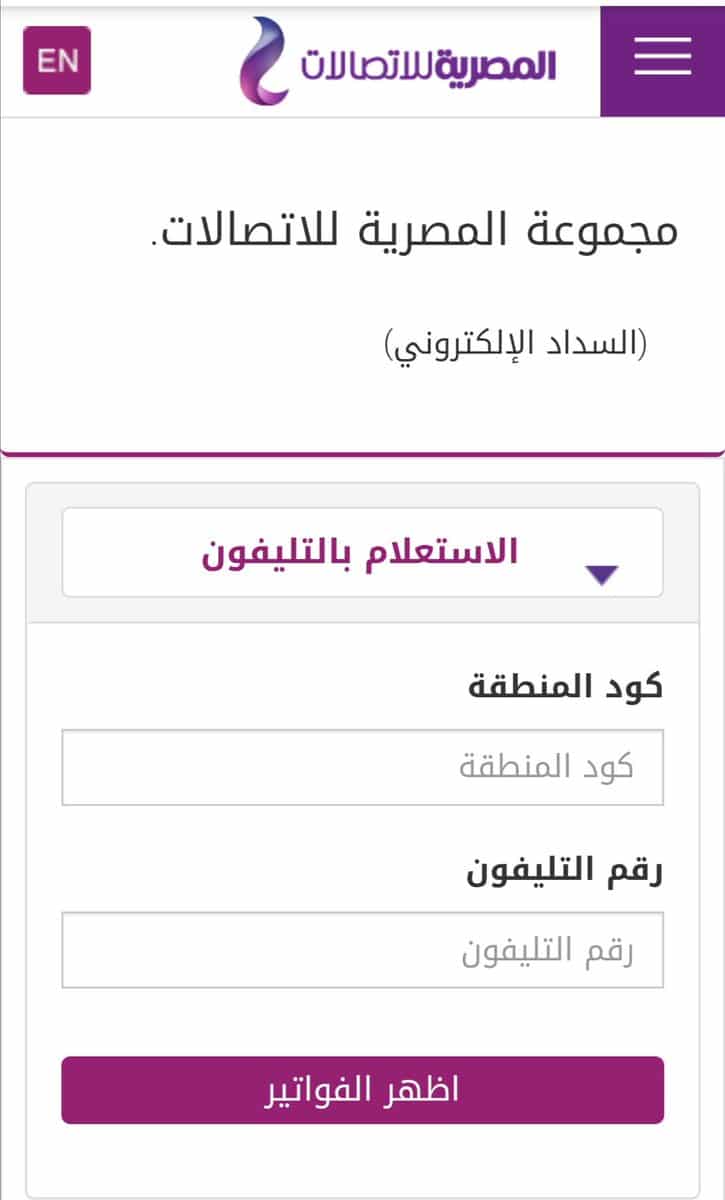Click the white title card area

click(362, 285)
